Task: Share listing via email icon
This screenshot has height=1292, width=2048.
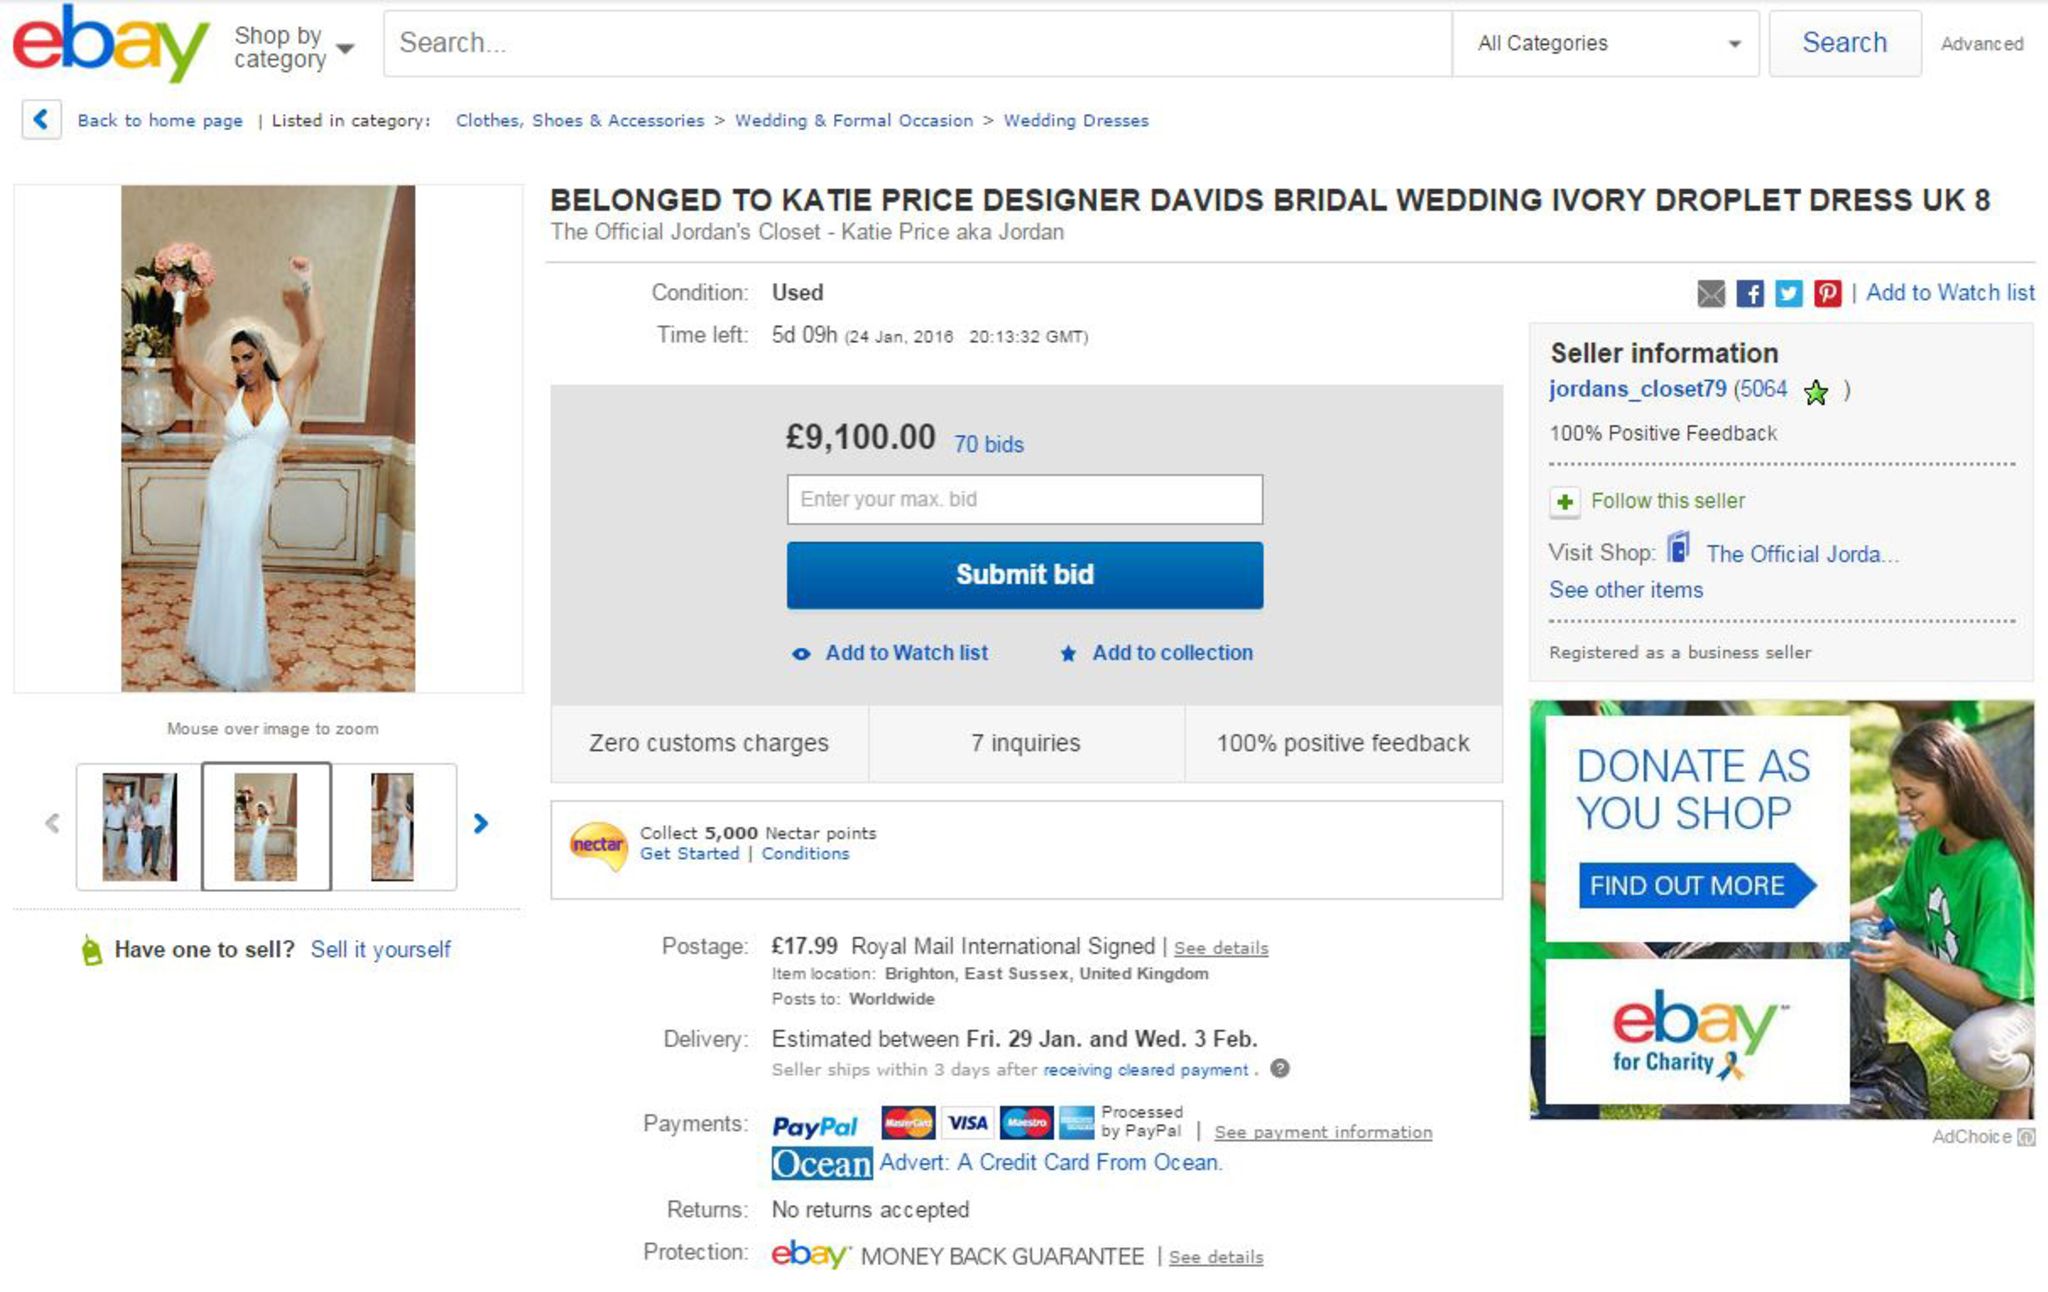Action: point(1711,293)
